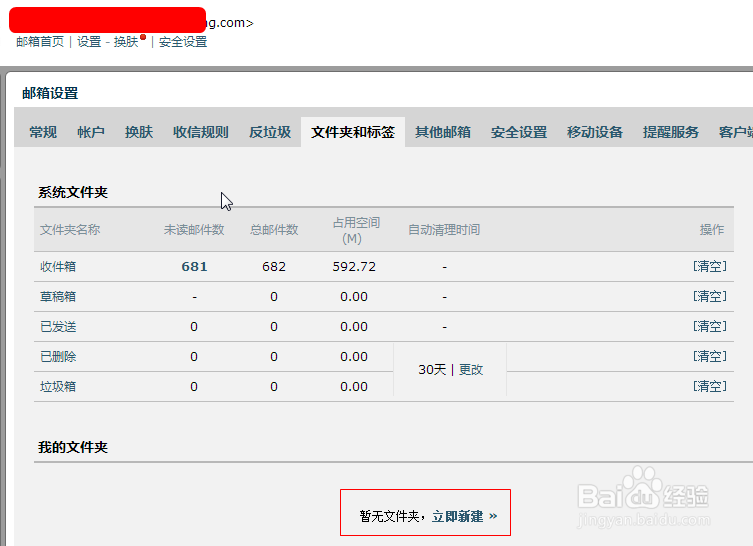
Task: Go to the 反垃圾 tab
Action: coord(270,132)
